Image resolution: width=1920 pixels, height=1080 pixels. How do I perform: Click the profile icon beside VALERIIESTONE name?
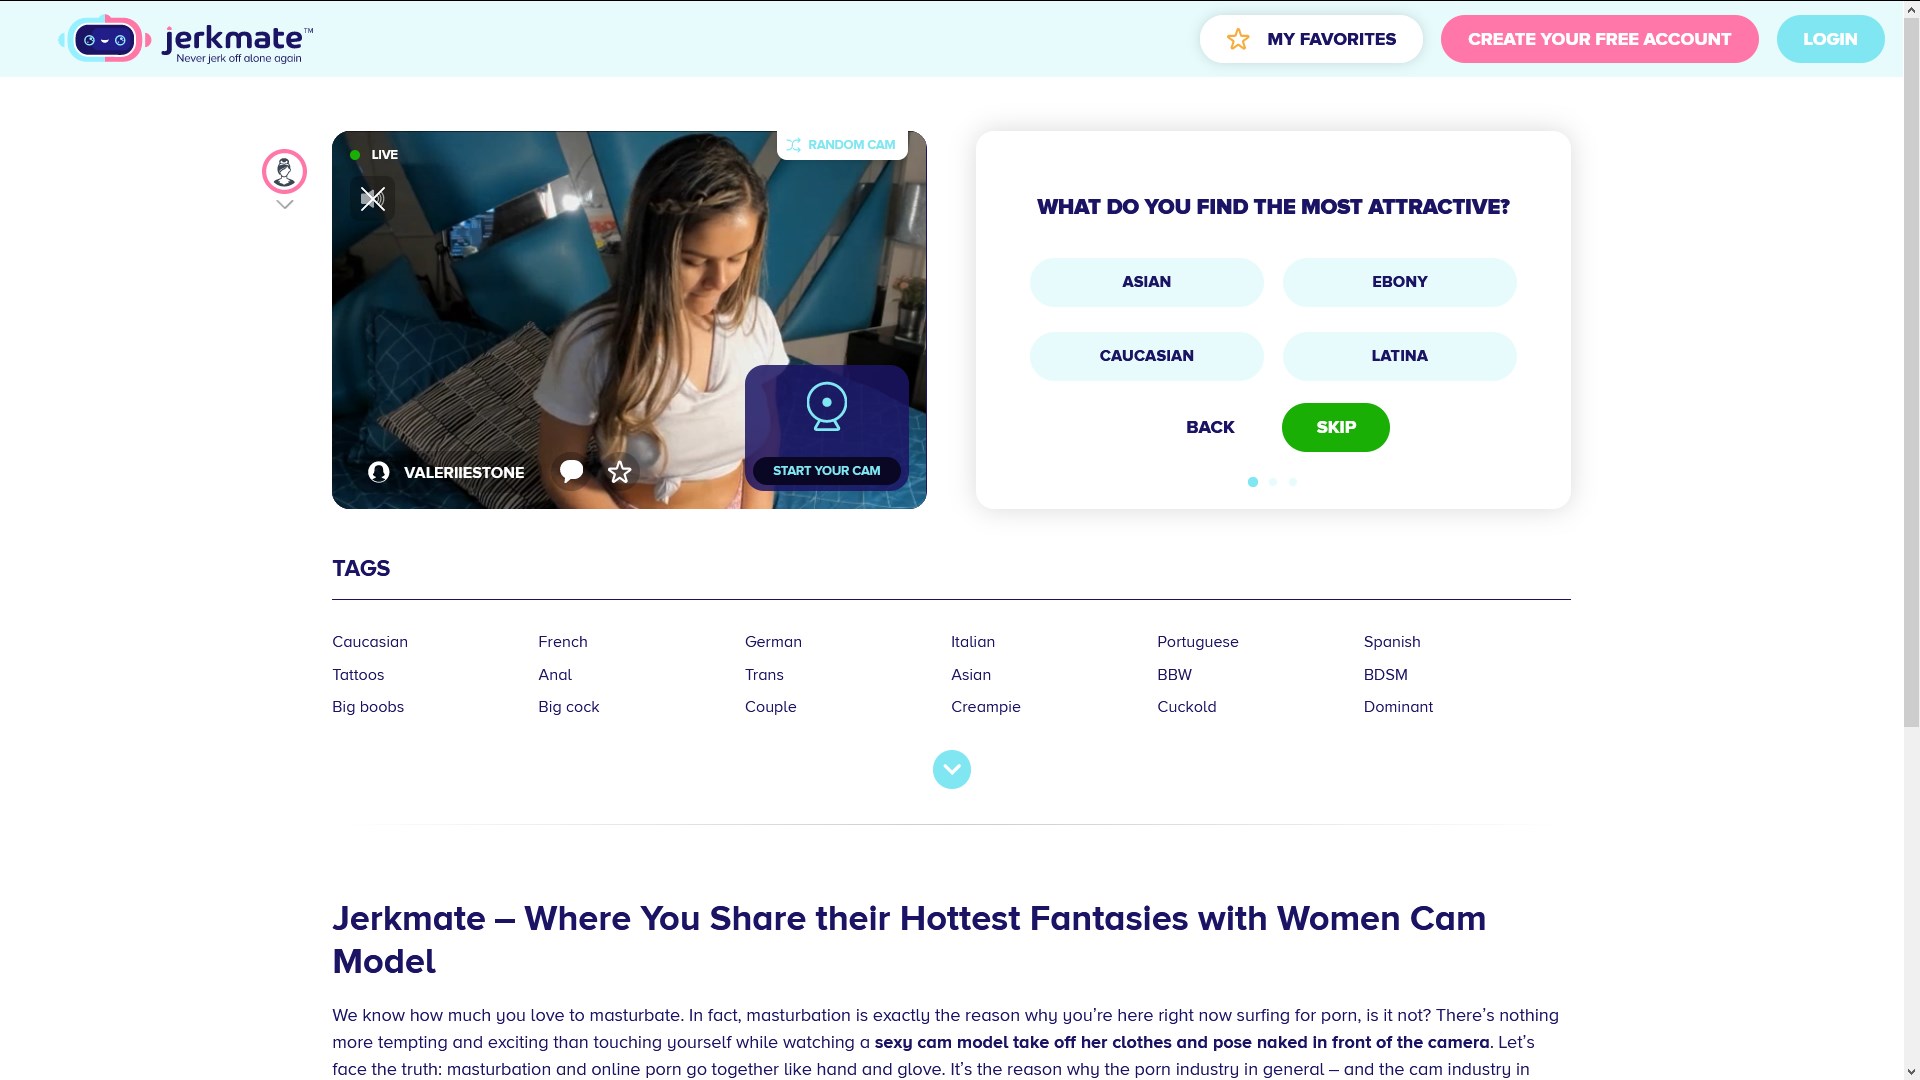tap(378, 472)
